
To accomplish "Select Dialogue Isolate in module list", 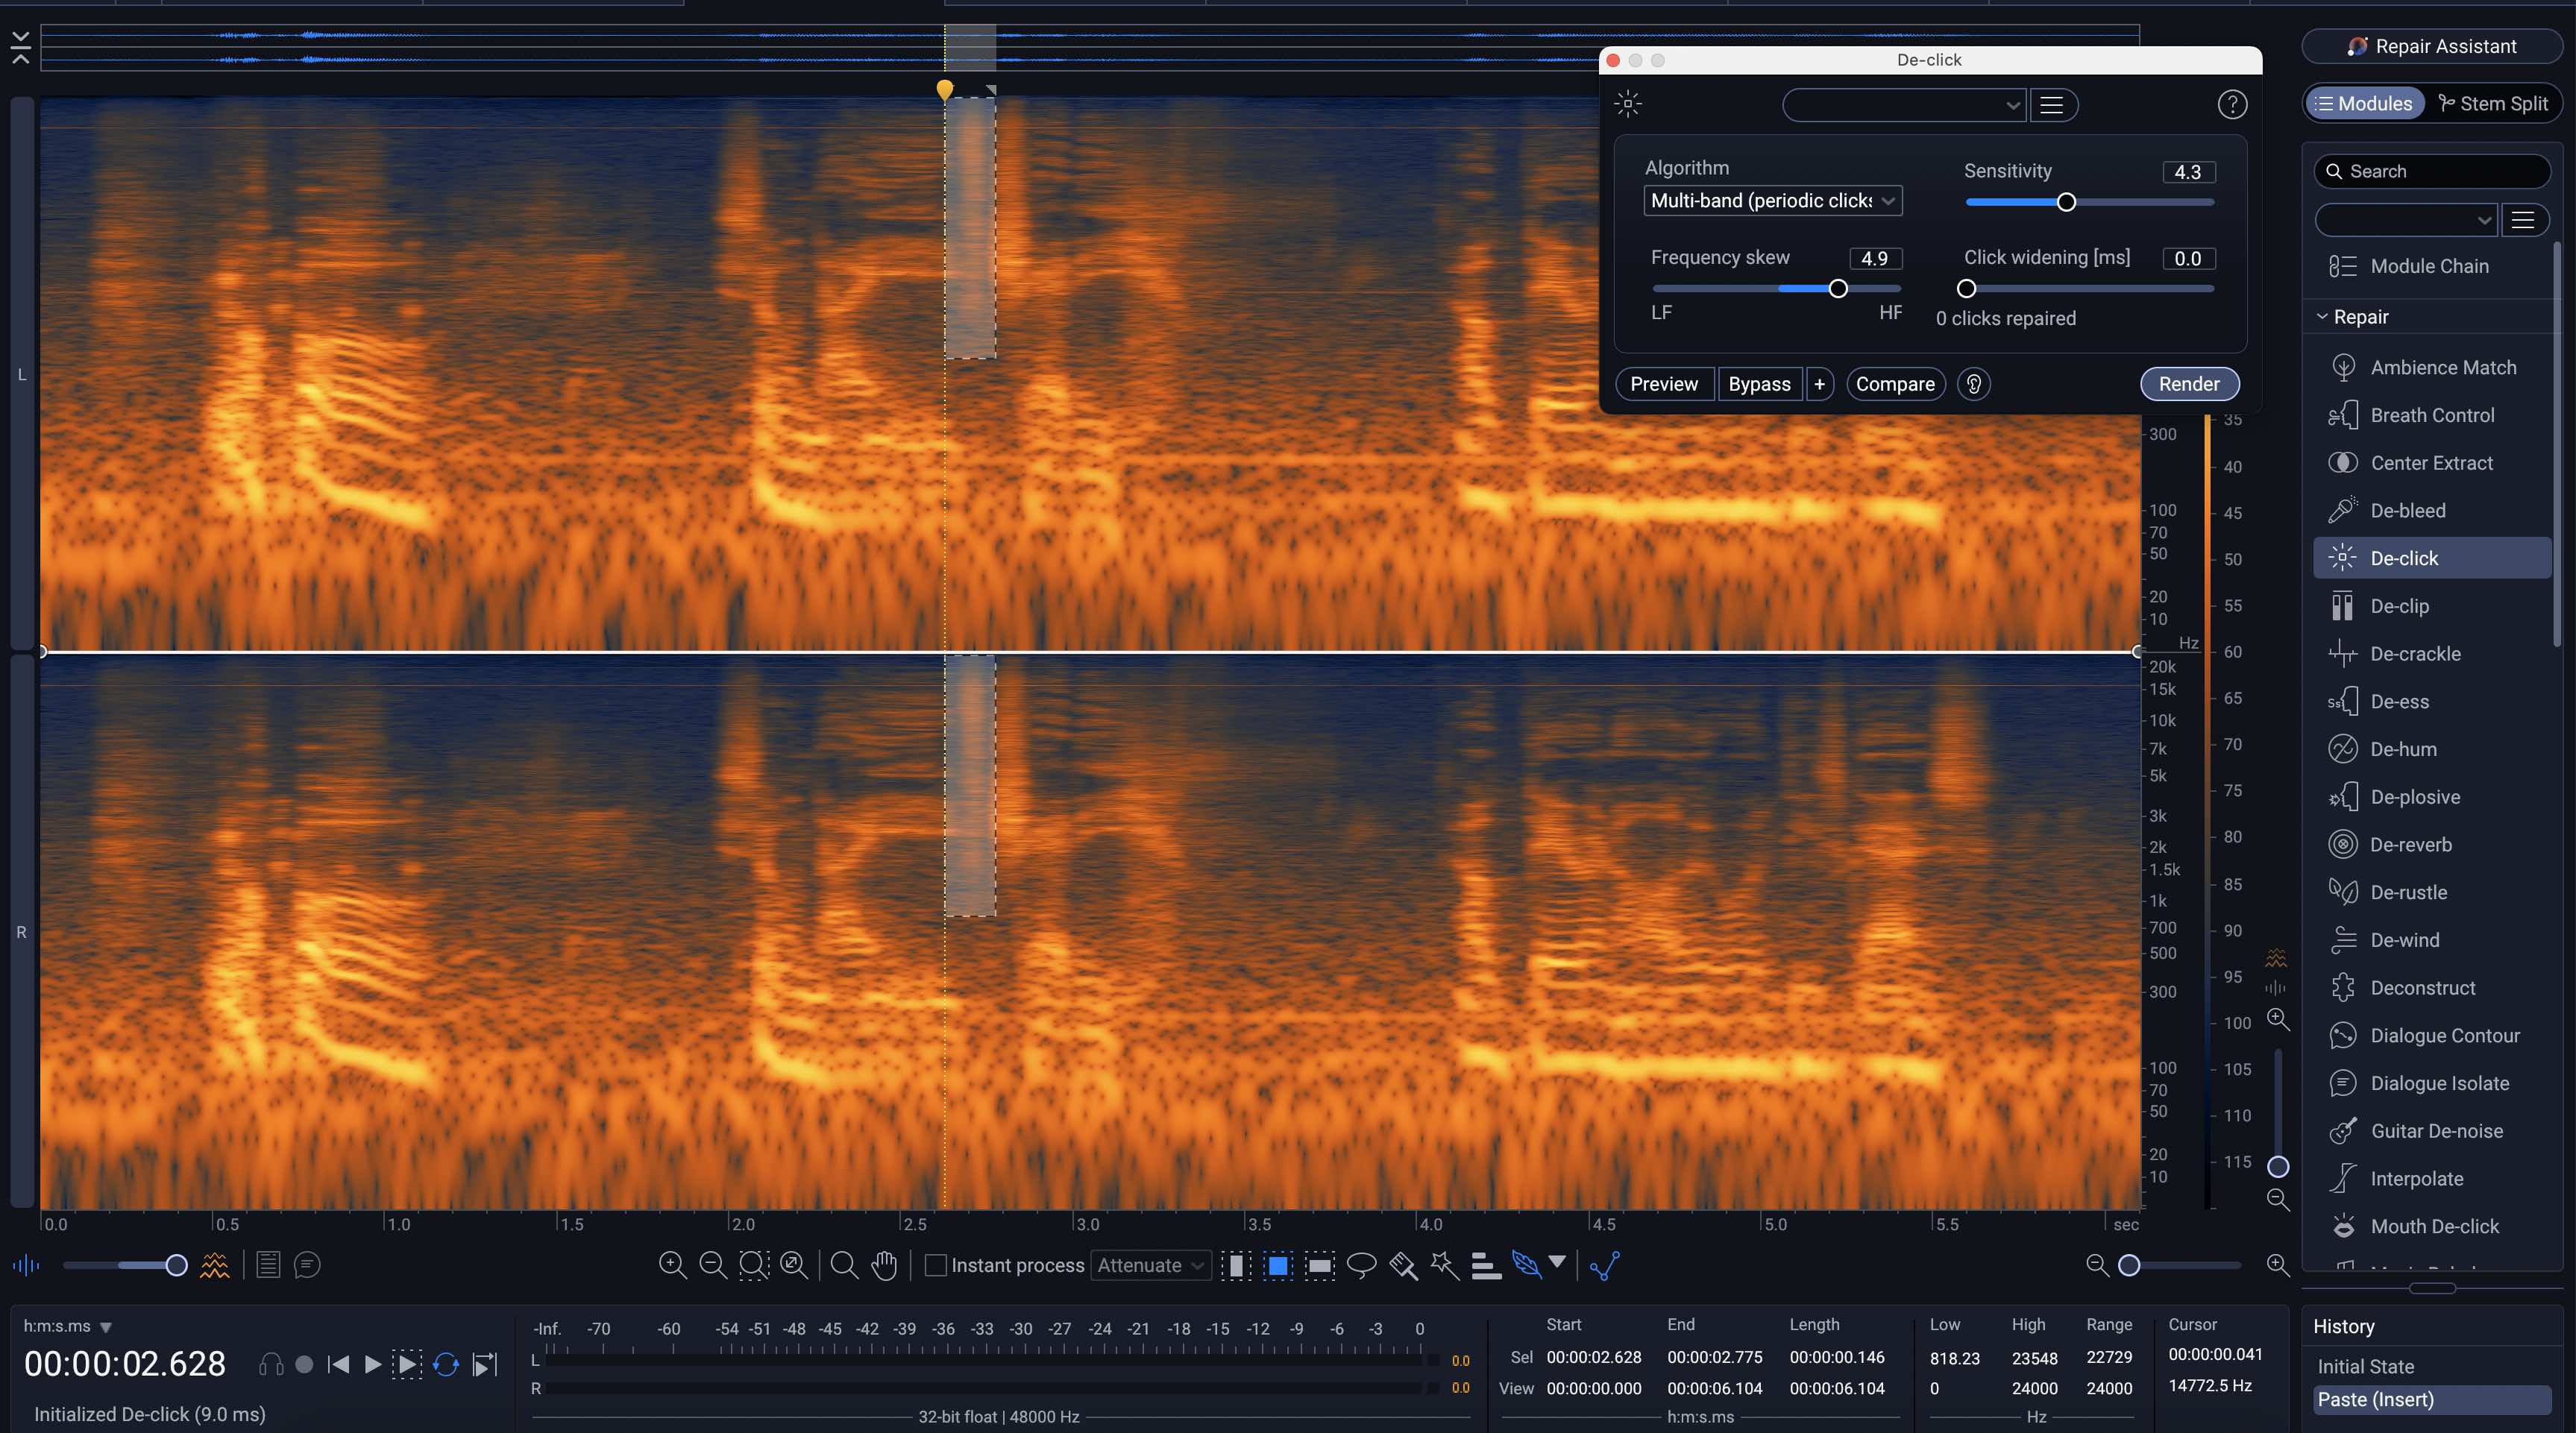I will (x=2432, y=1083).
